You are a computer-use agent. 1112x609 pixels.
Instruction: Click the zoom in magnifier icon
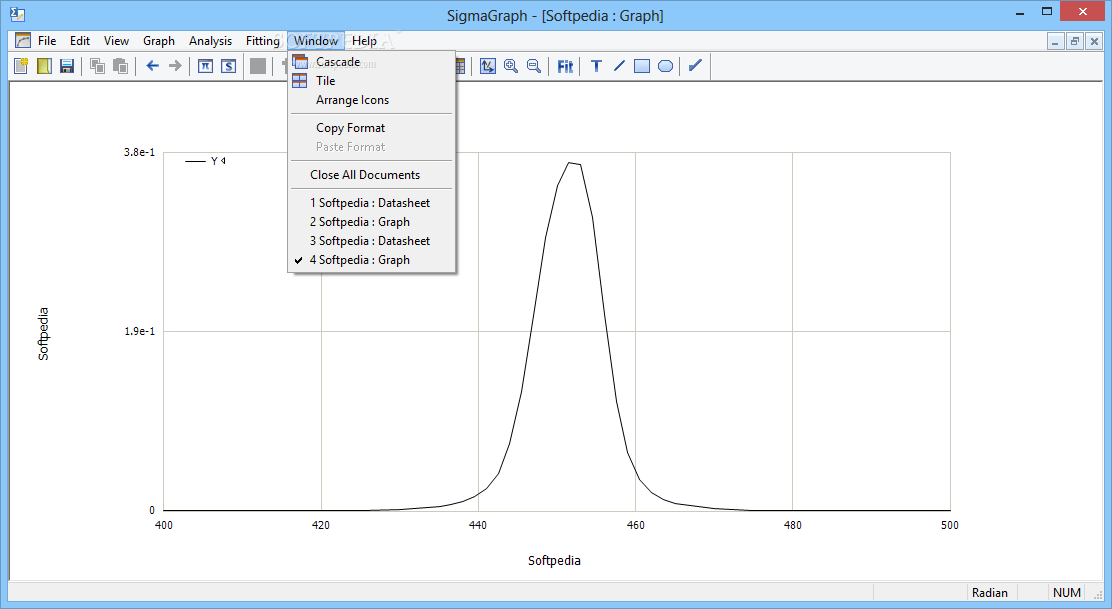(511, 66)
